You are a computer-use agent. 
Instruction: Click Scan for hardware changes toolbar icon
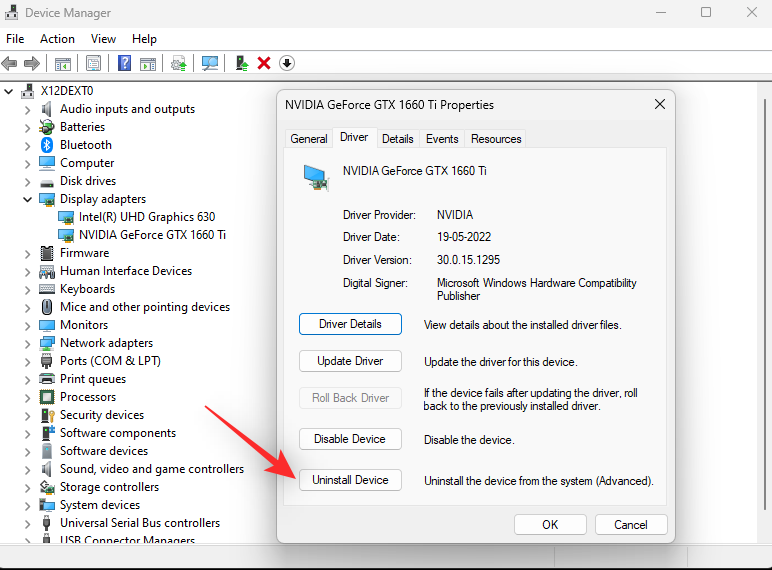click(210, 63)
